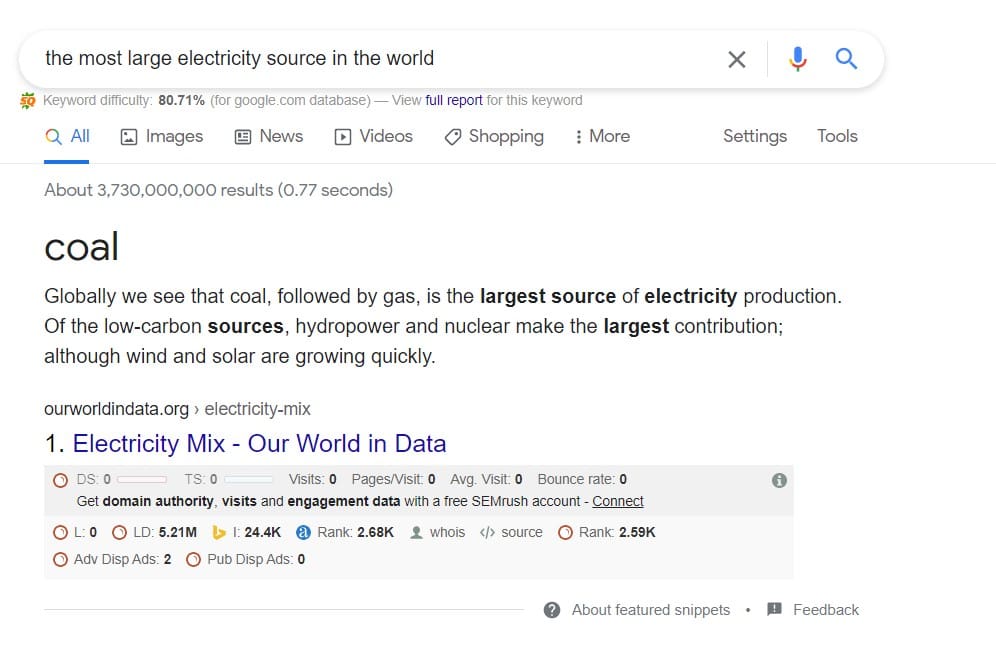Switch to the News tab

click(x=269, y=136)
